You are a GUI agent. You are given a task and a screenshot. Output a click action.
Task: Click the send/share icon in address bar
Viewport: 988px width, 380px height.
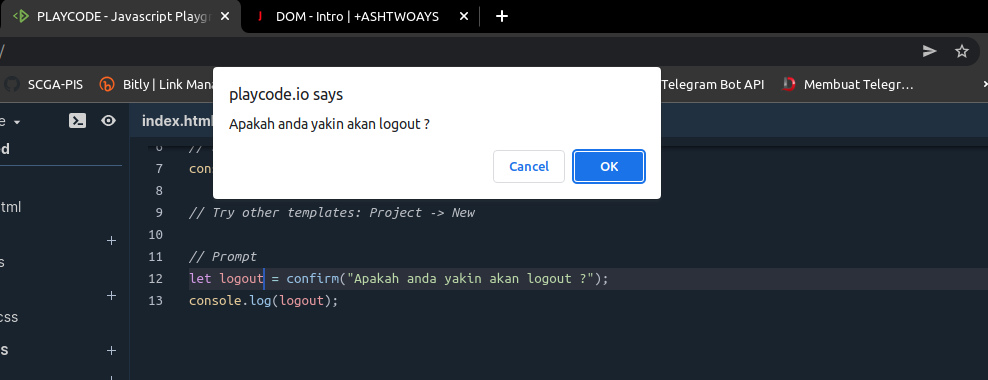(x=929, y=52)
